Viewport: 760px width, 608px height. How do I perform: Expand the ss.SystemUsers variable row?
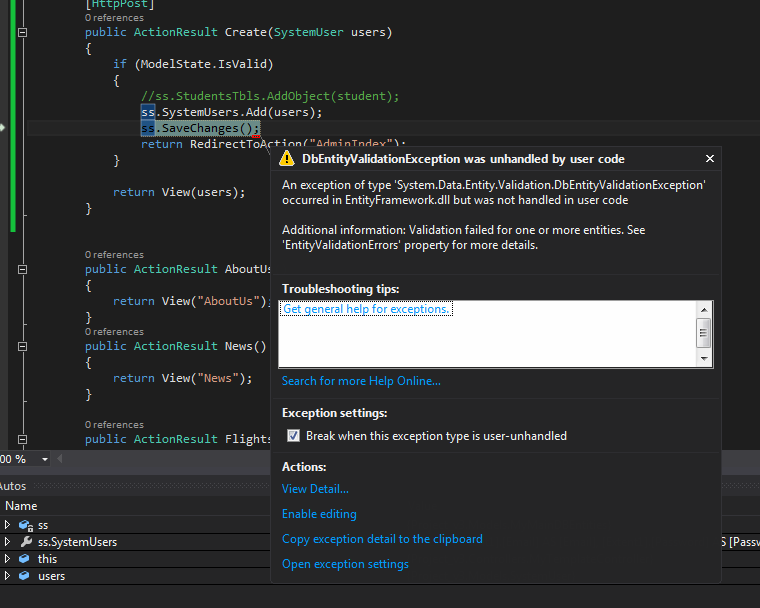click(x=8, y=542)
